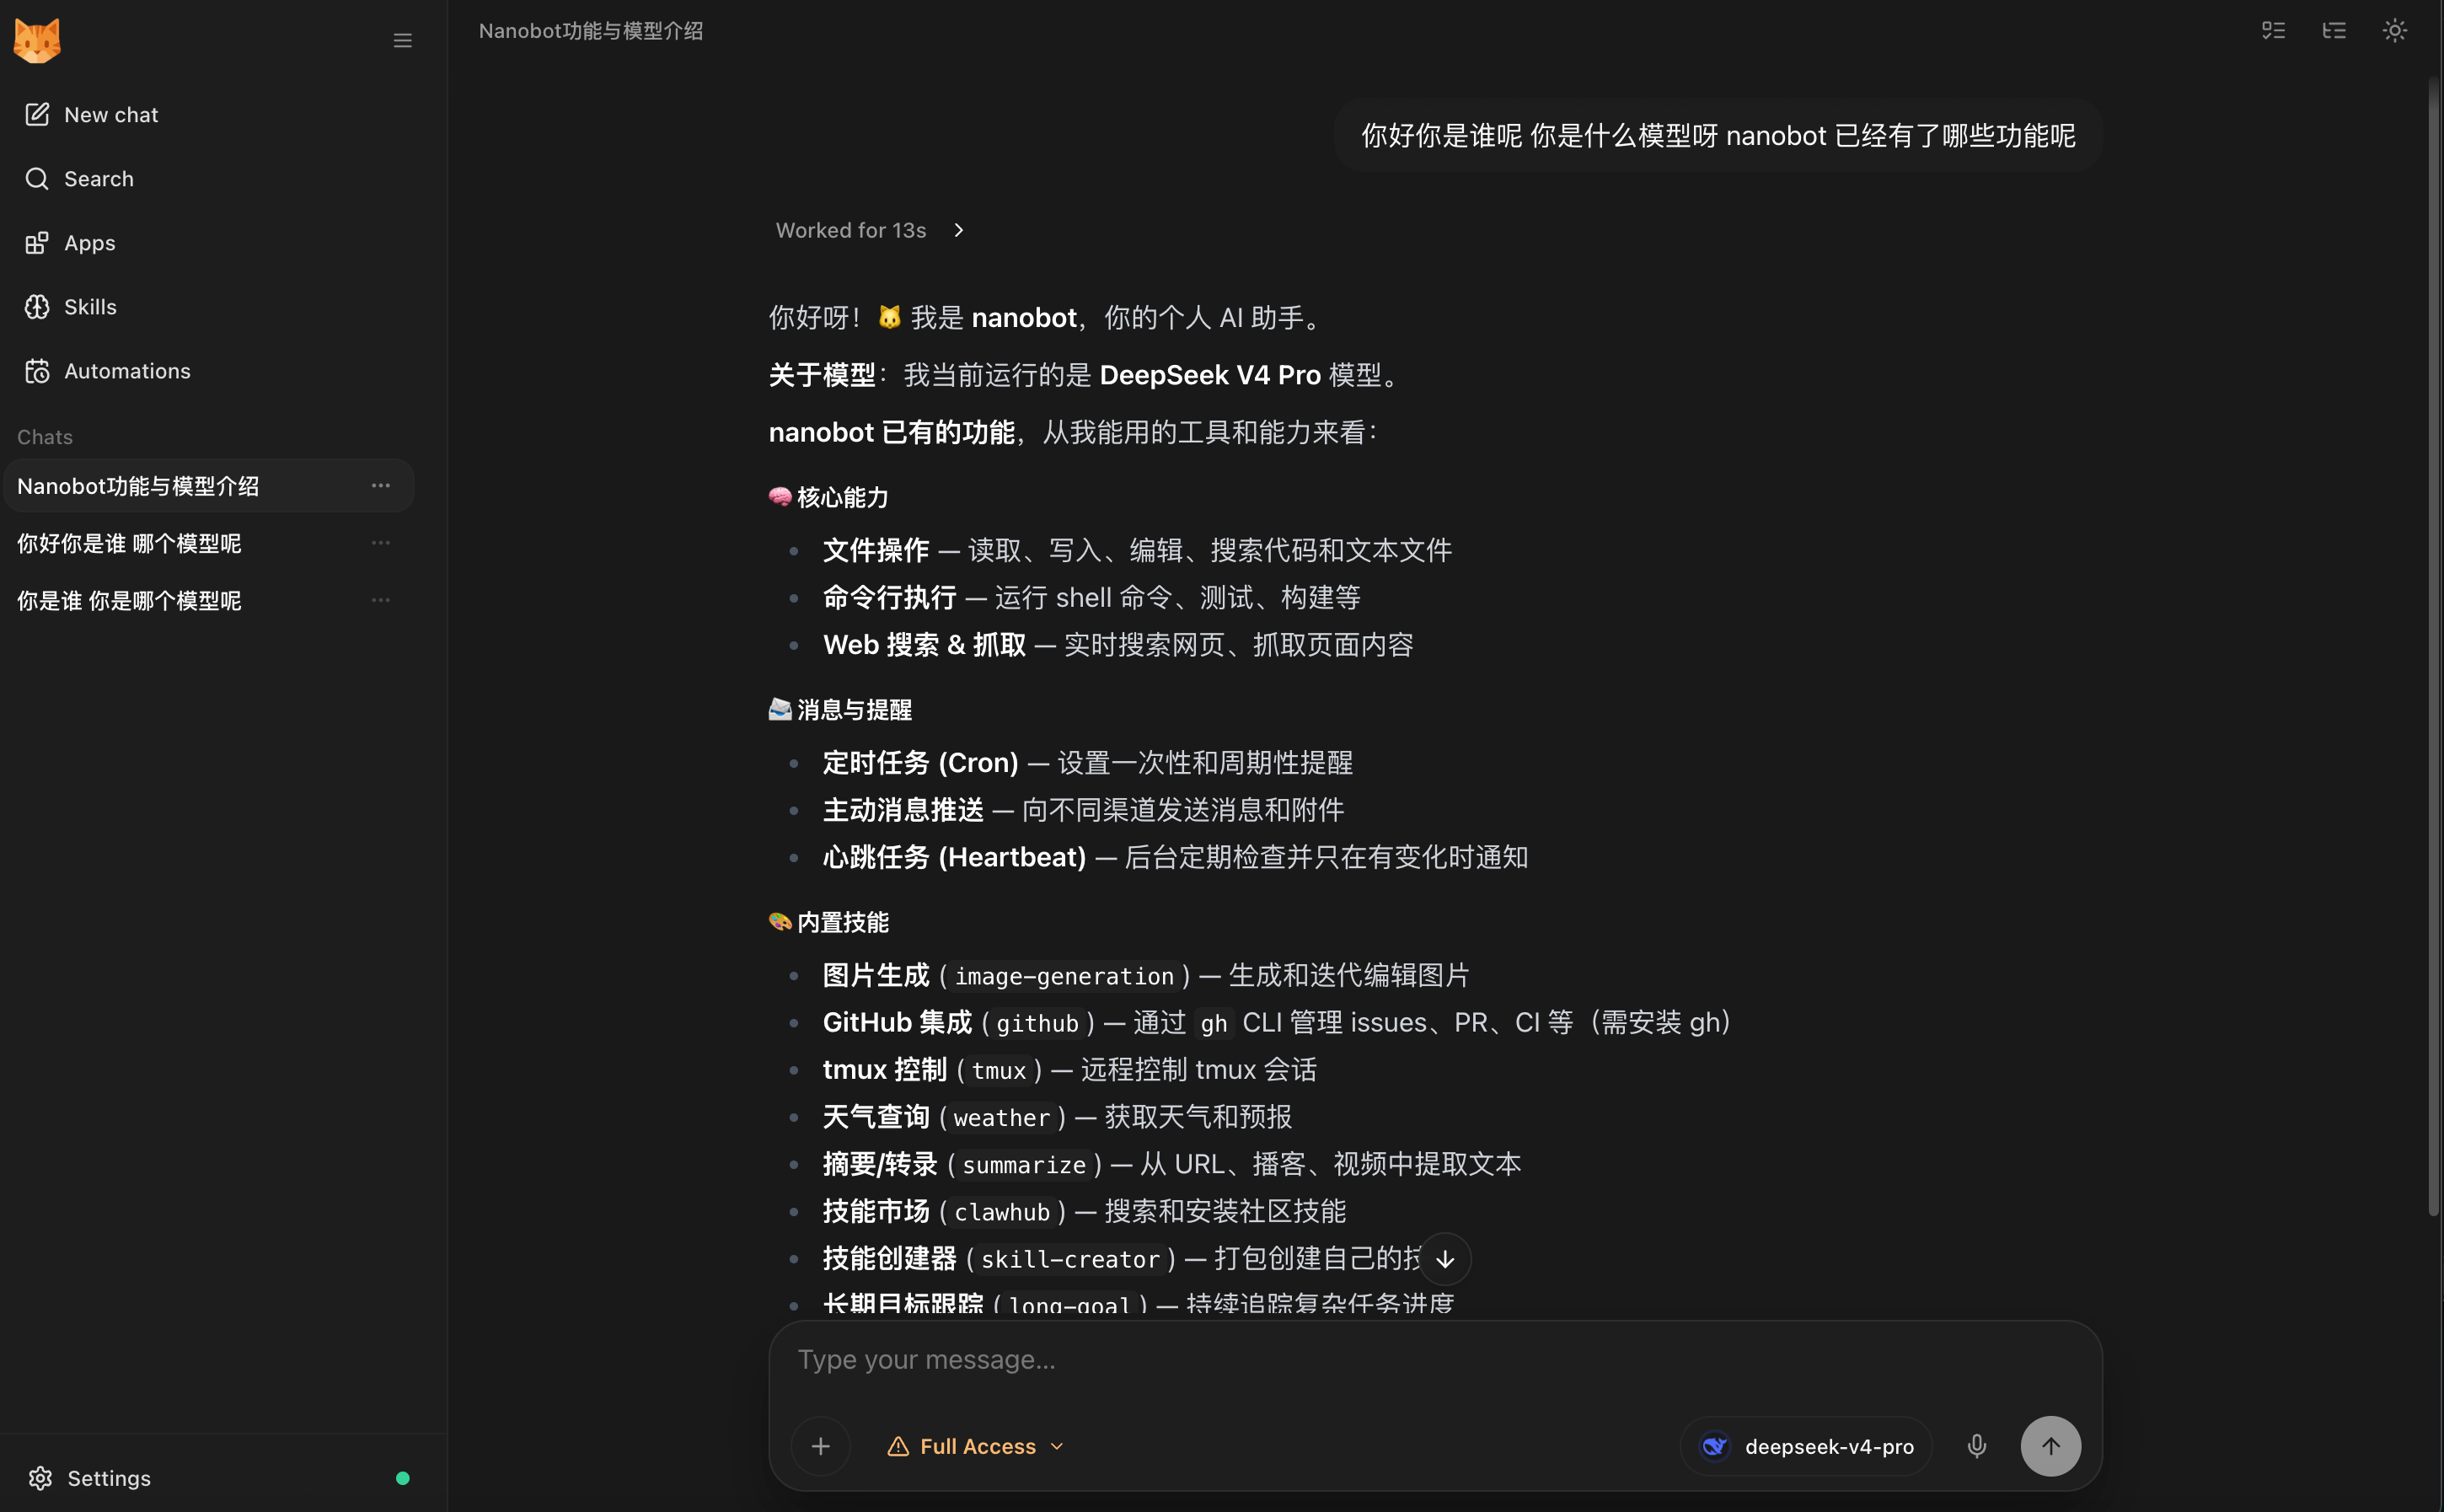This screenshot has width=2444, height=1512.
Task: Toggle light/dark theme sun icon
Action: 2395,31
